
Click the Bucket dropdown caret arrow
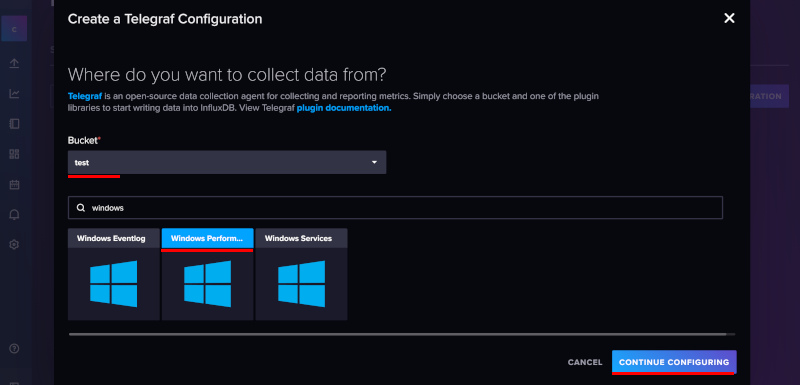374,162
